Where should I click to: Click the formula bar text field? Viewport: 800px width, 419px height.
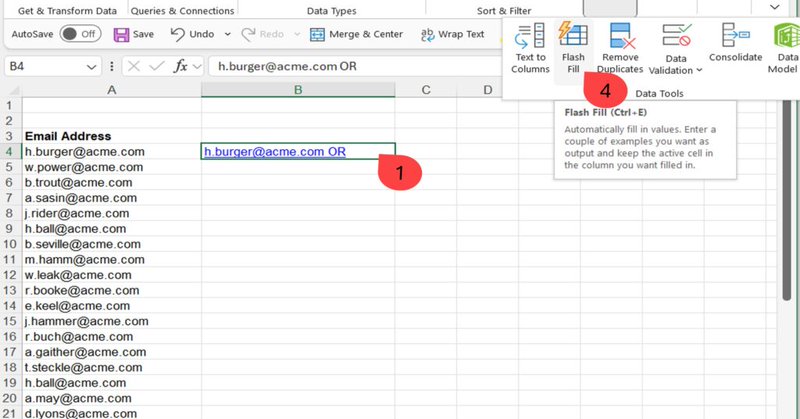point(355,66)
